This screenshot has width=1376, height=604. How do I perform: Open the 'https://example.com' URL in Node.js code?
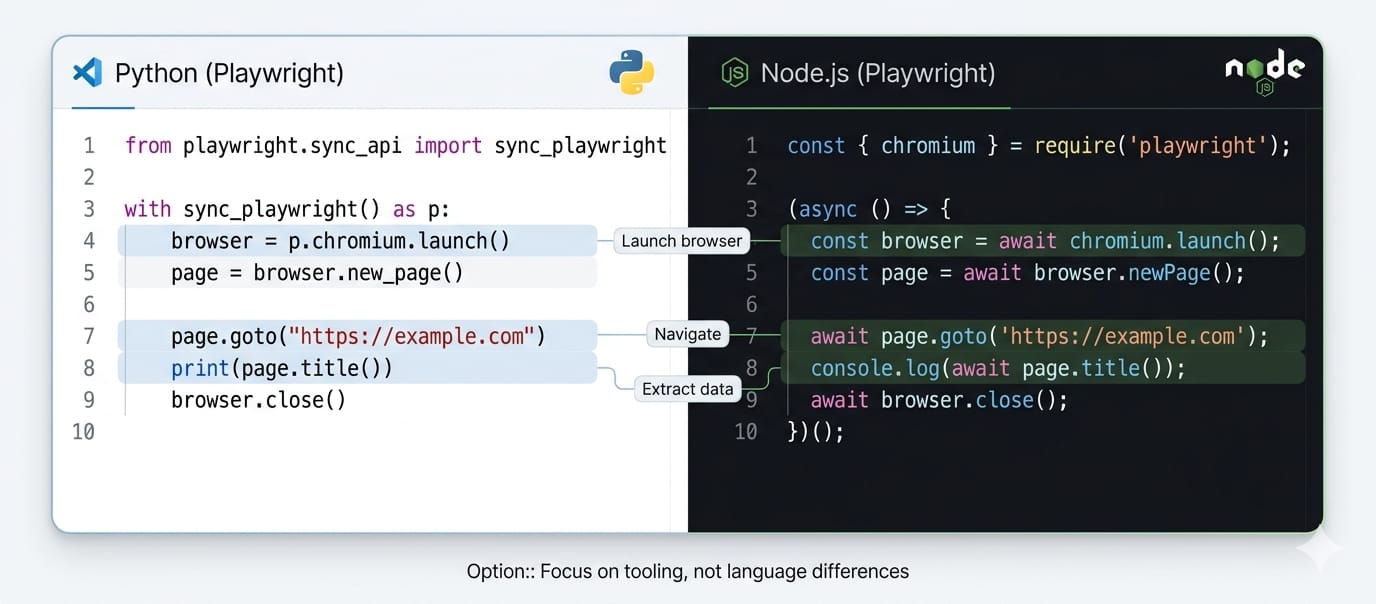1129,337
